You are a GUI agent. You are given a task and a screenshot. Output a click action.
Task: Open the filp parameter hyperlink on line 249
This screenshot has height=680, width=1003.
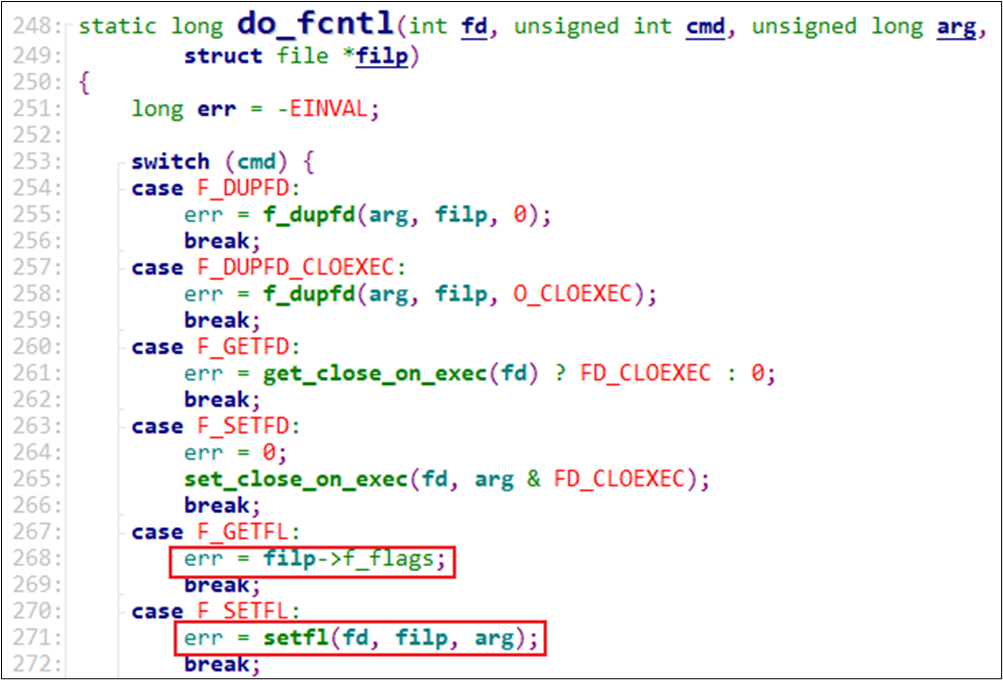381,56
